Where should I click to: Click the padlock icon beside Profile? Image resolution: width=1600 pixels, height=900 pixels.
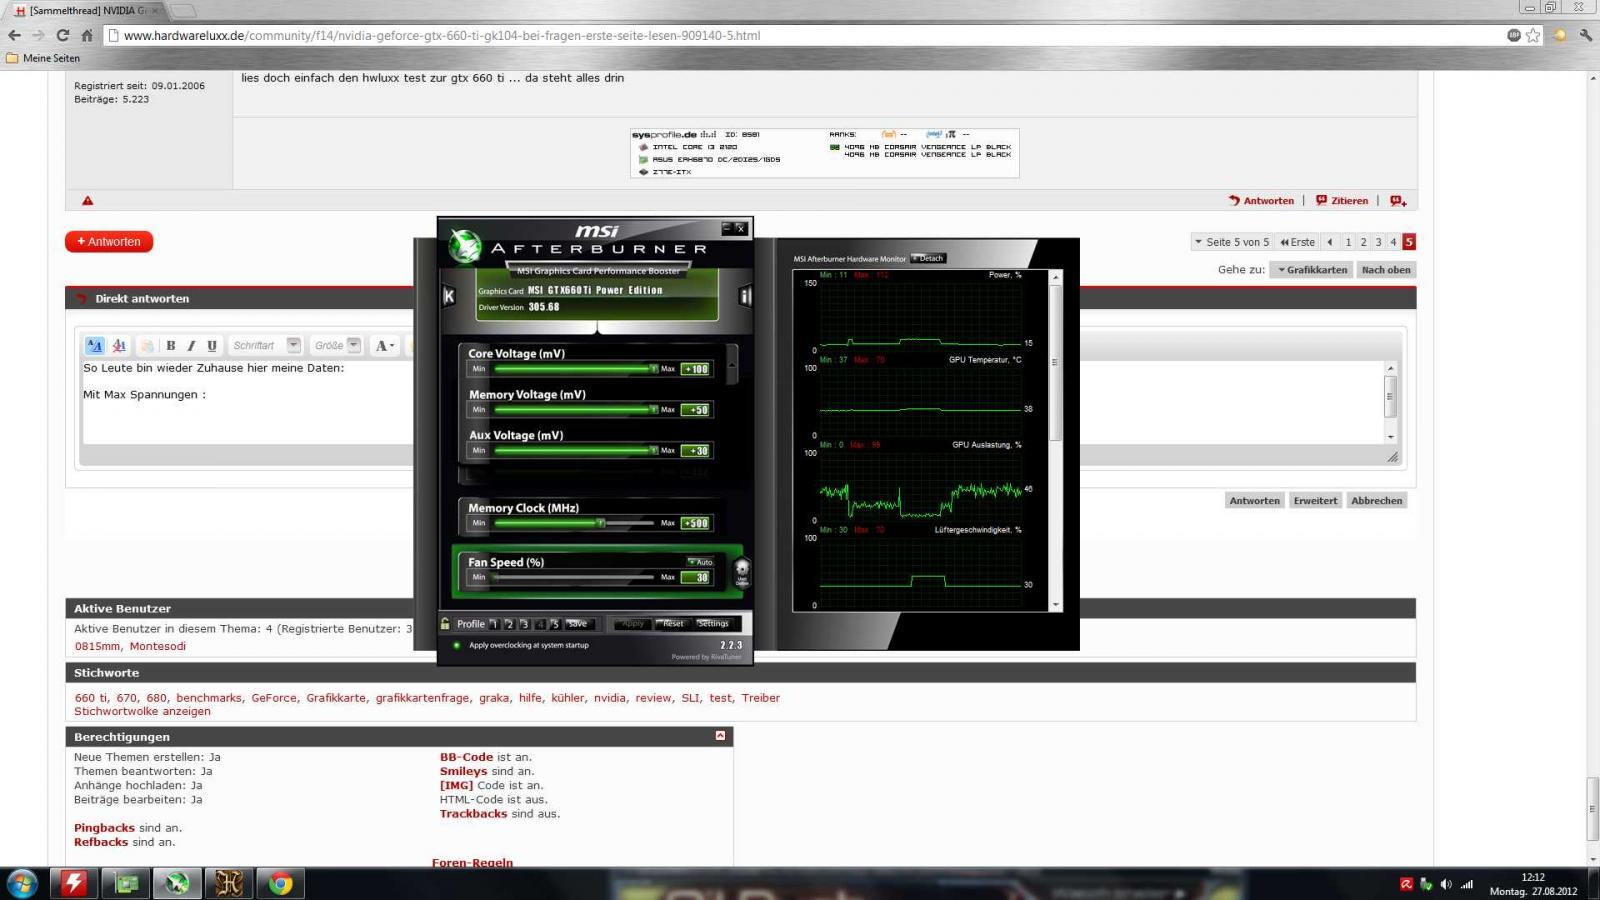pos(446,623)
